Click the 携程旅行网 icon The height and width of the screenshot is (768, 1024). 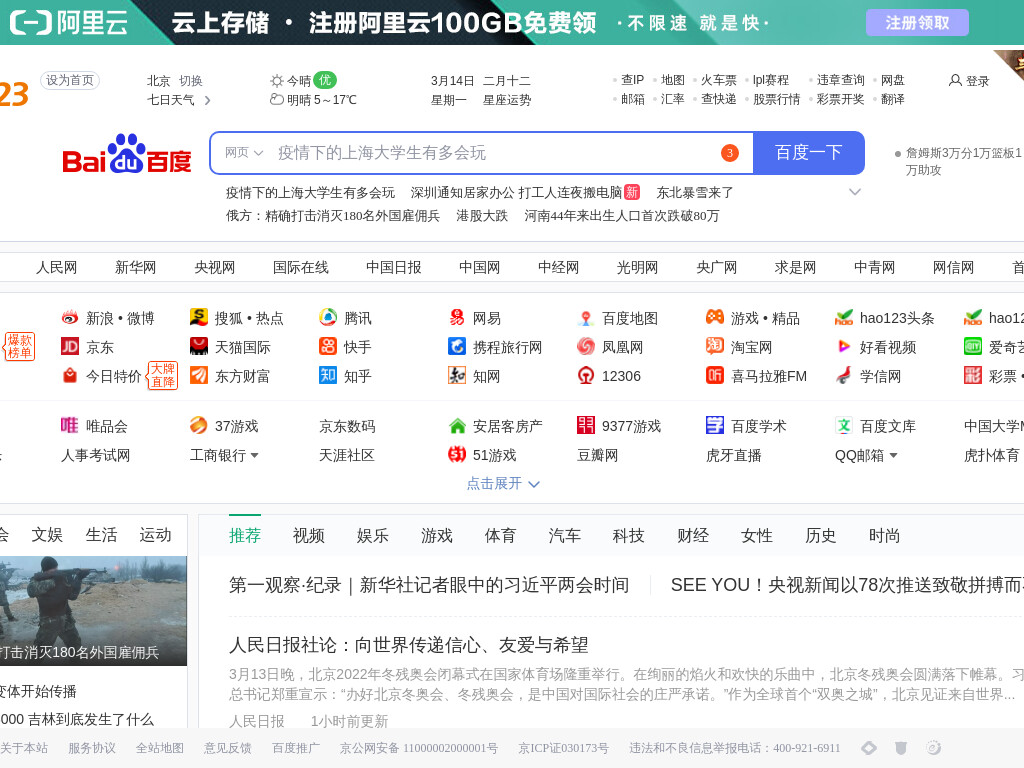click(x=456, y=346)
